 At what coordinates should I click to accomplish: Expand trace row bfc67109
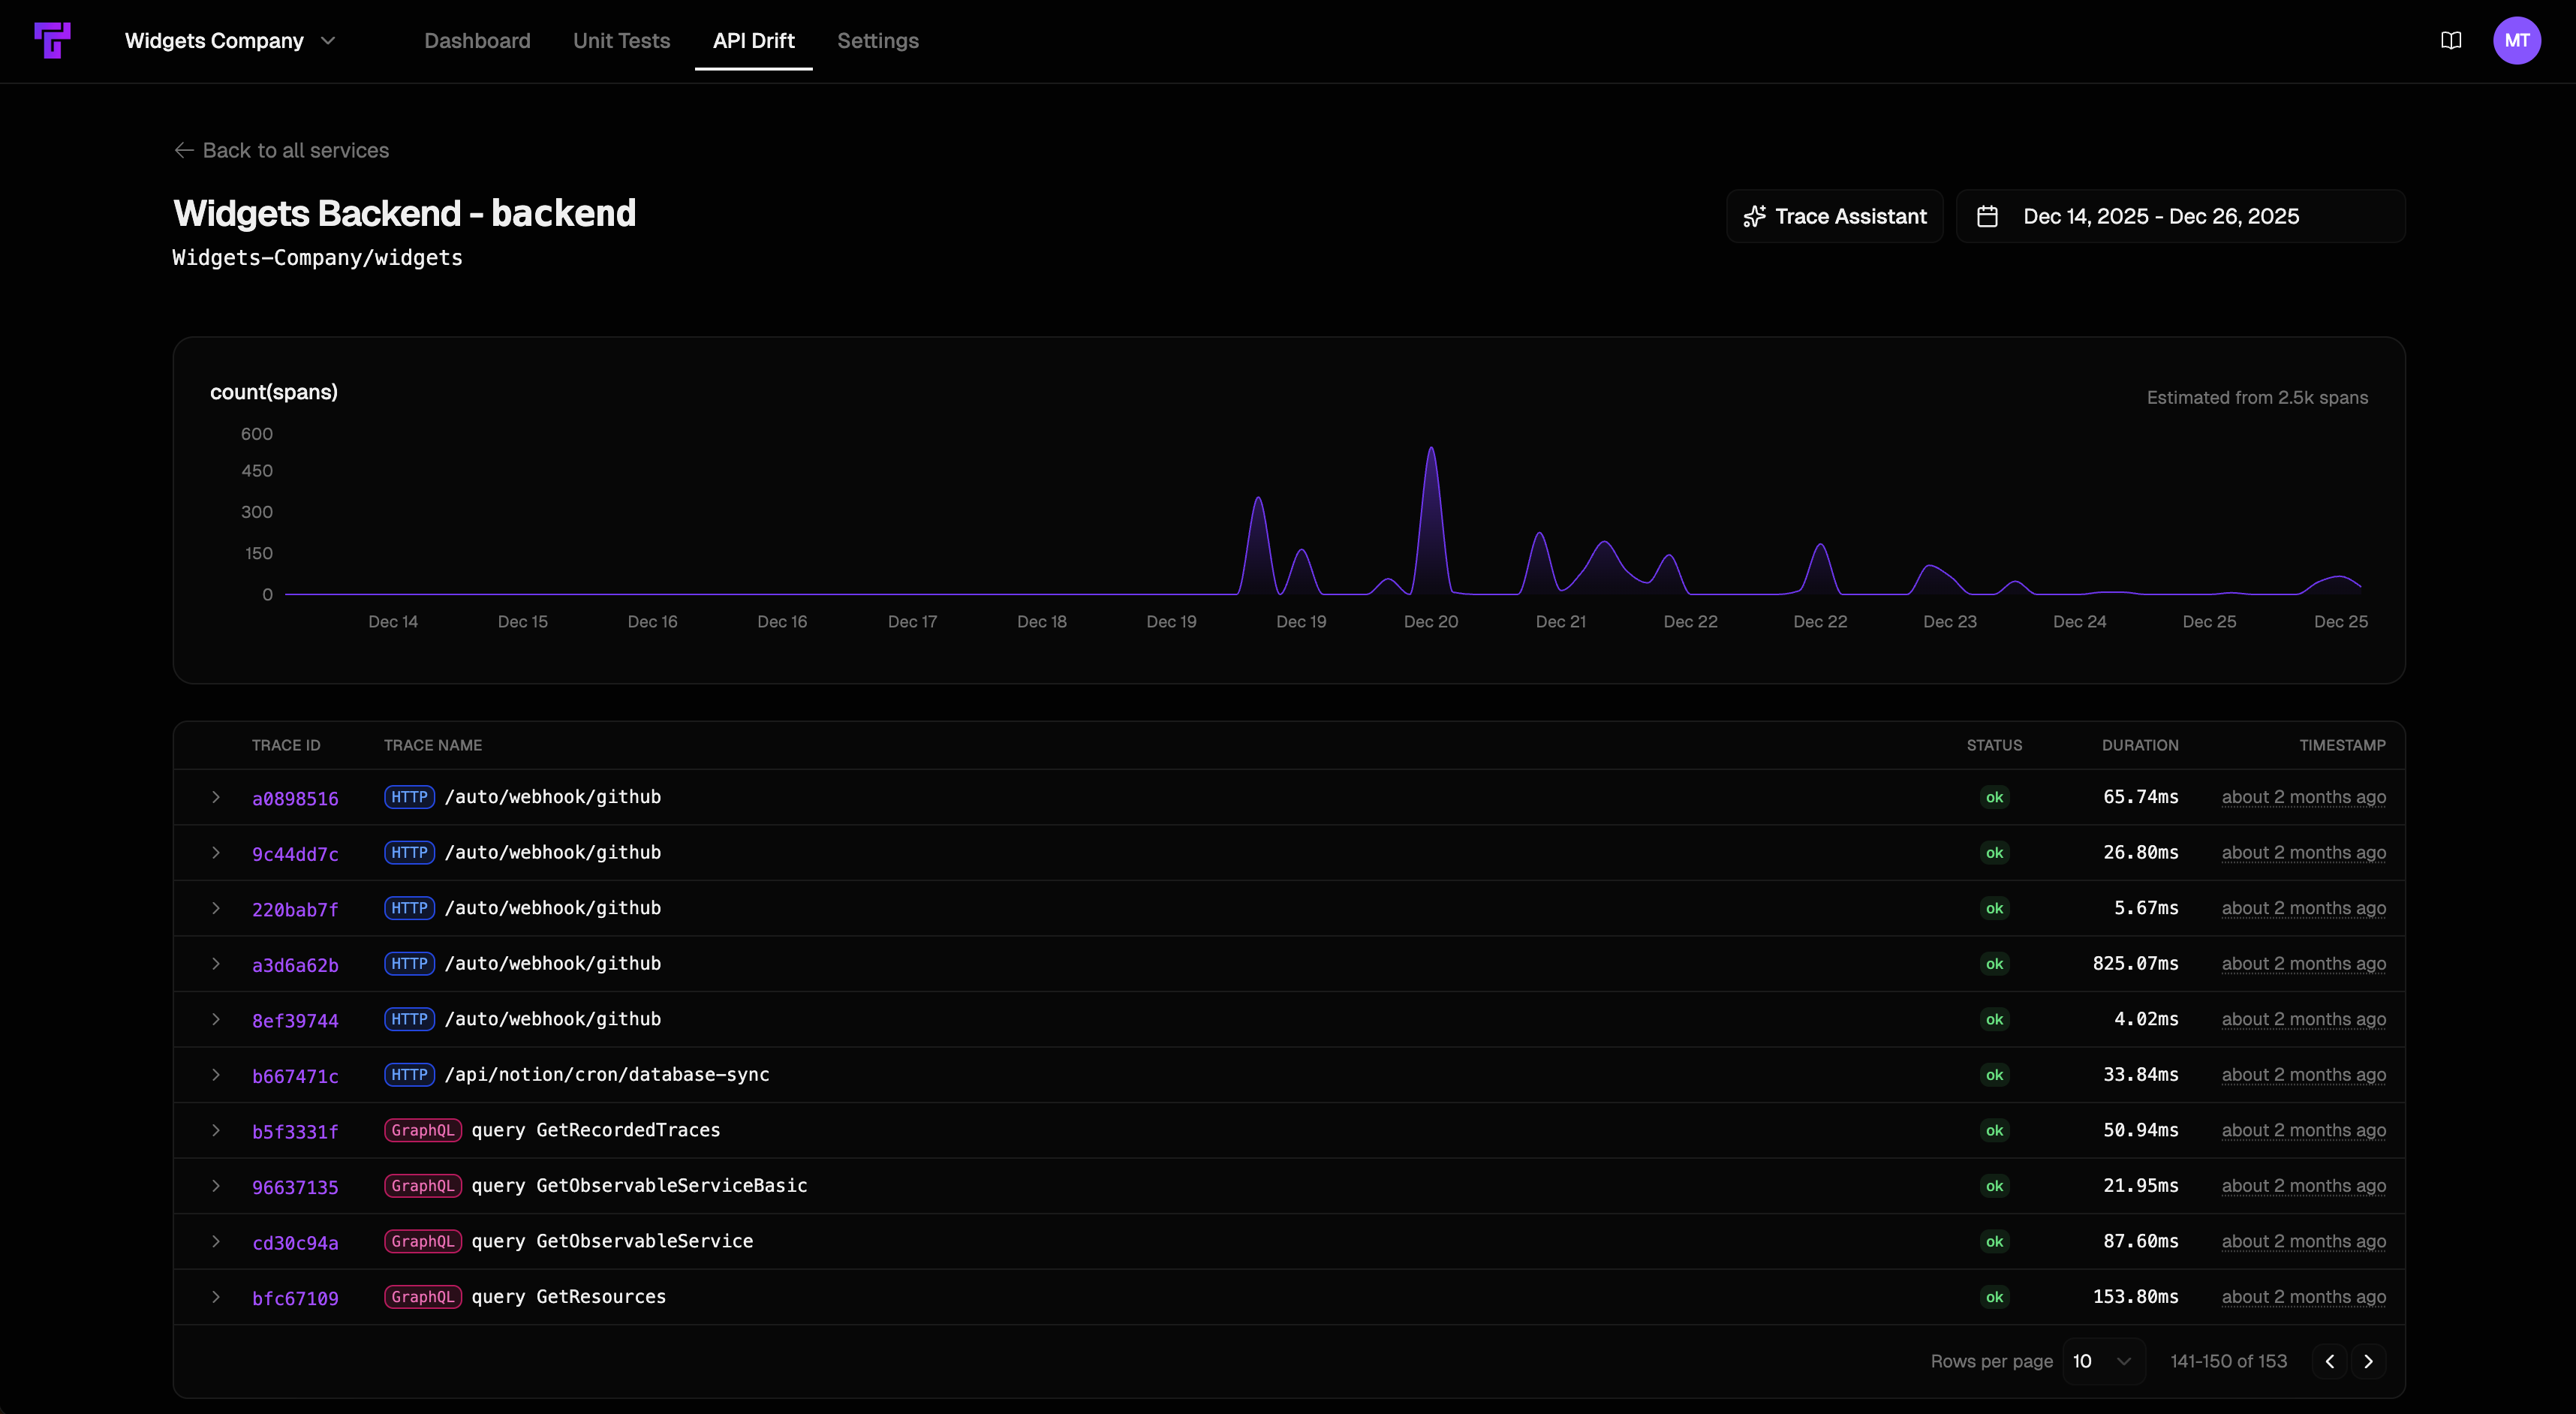click(x=215, y=1297)
